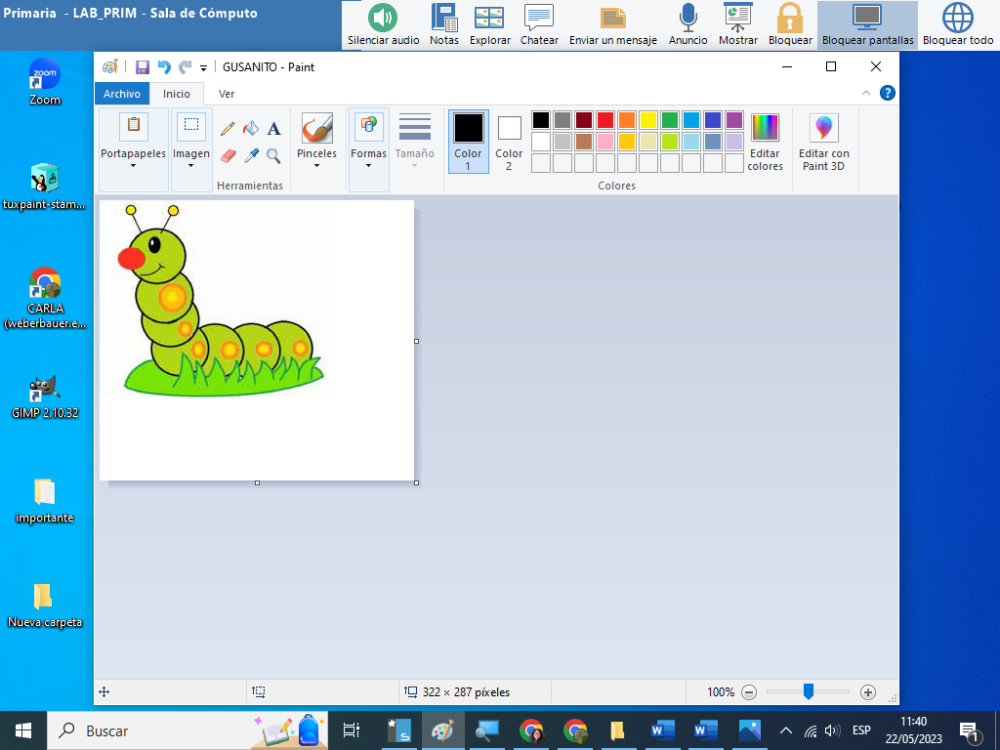The height and width of the screenshot is (750, 1000).
Task: Click the Enviar un mensaje button
Action: (x=612, y=23)
